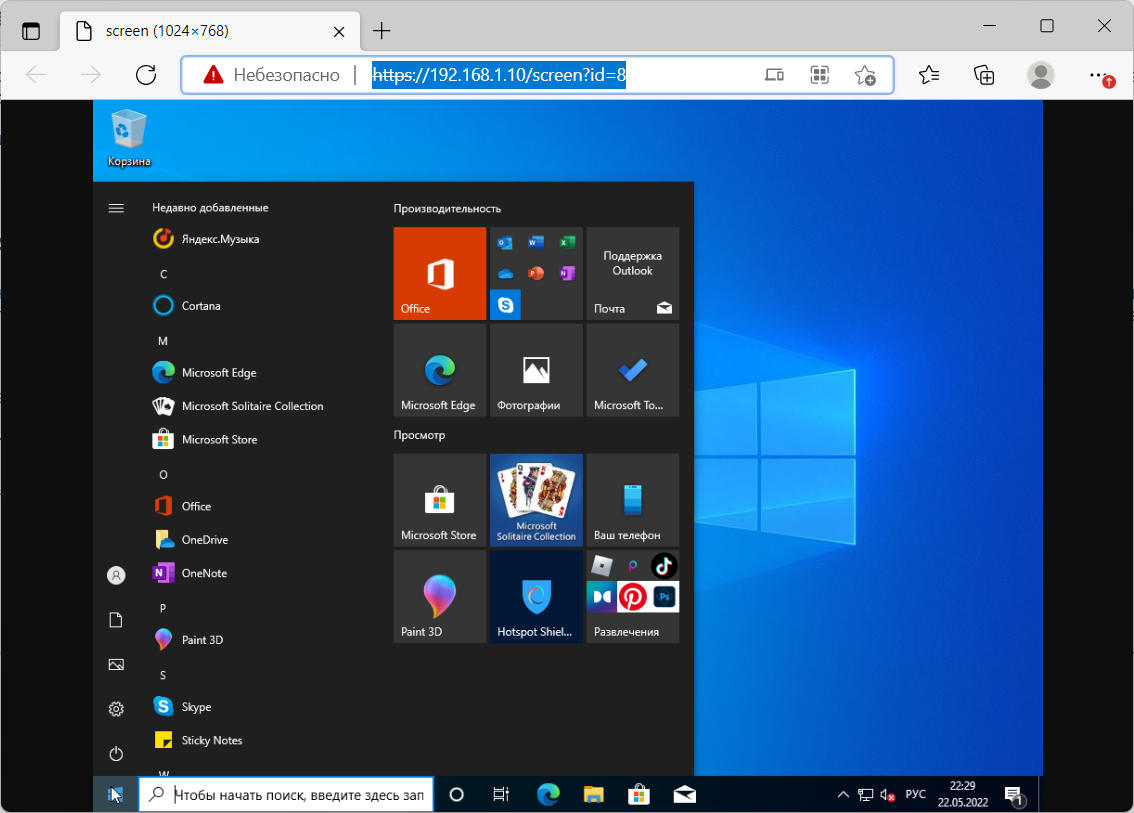Open Cortana circle on the taskbar

[456, 794]
